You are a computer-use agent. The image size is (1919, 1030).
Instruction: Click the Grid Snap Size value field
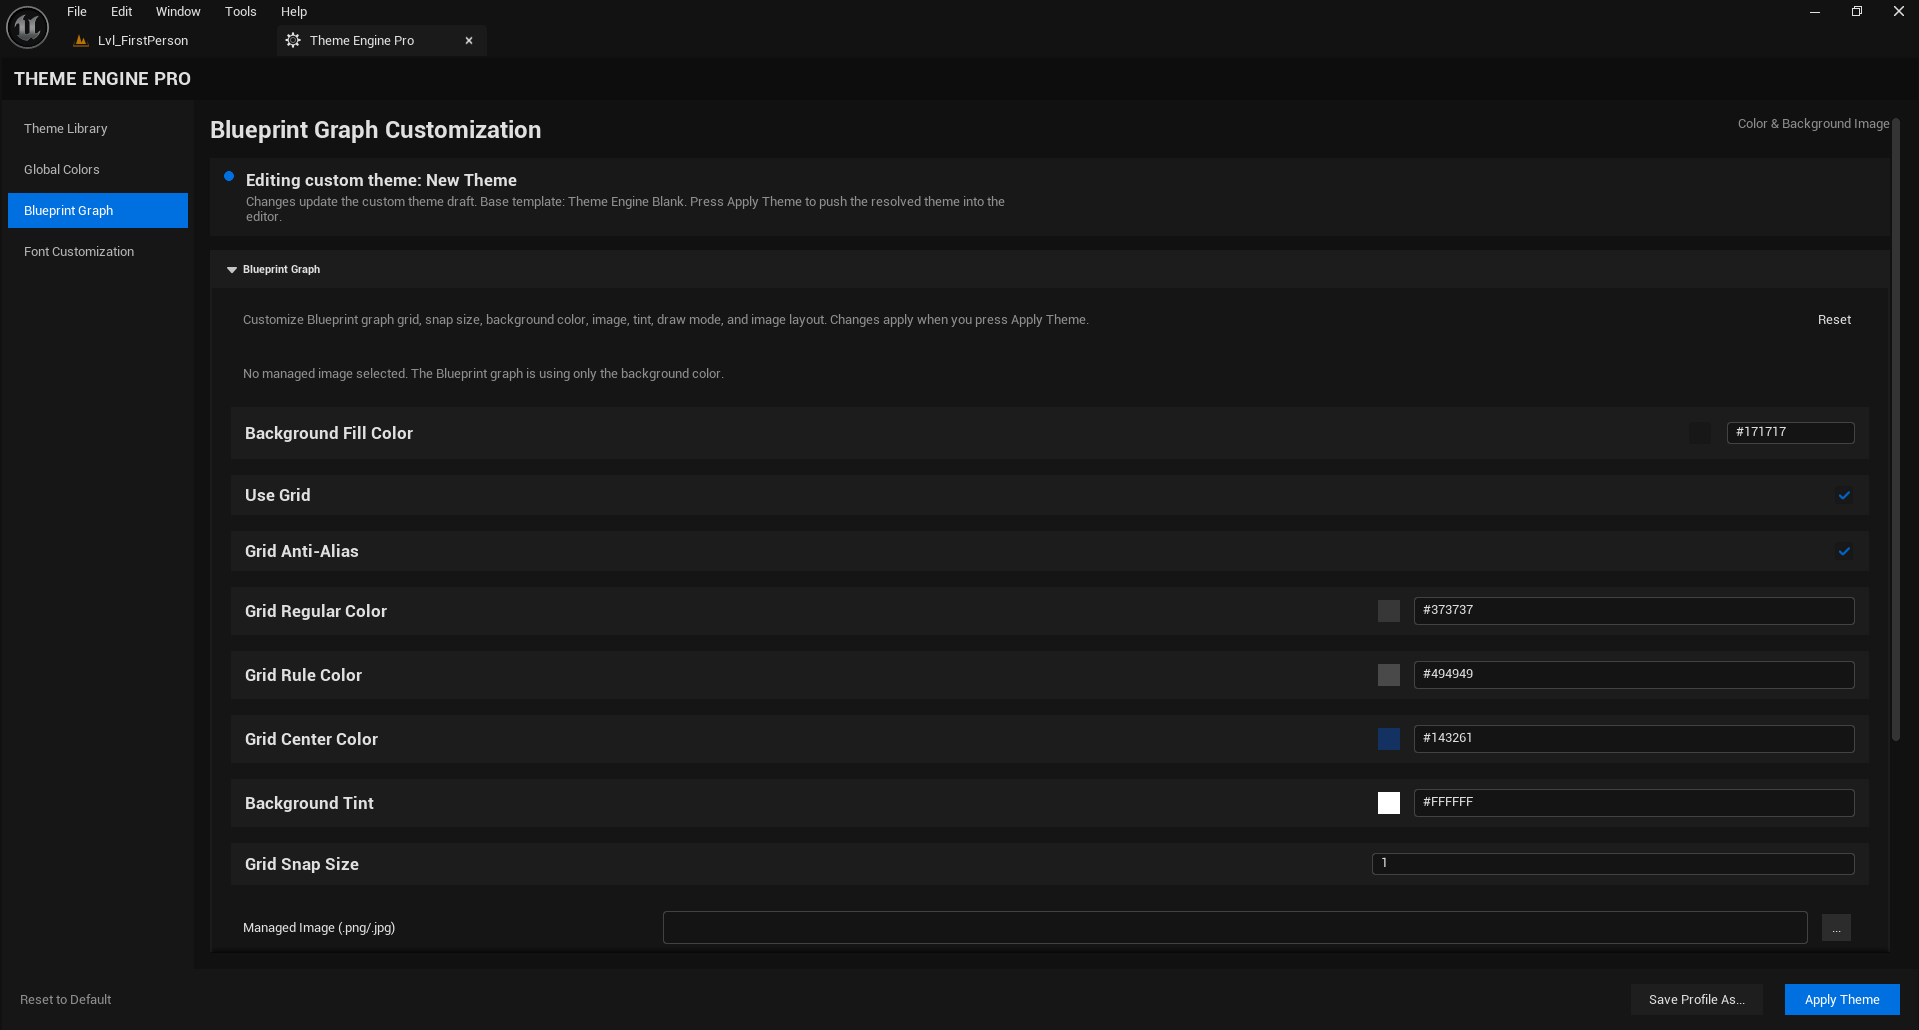(1613, 864)
